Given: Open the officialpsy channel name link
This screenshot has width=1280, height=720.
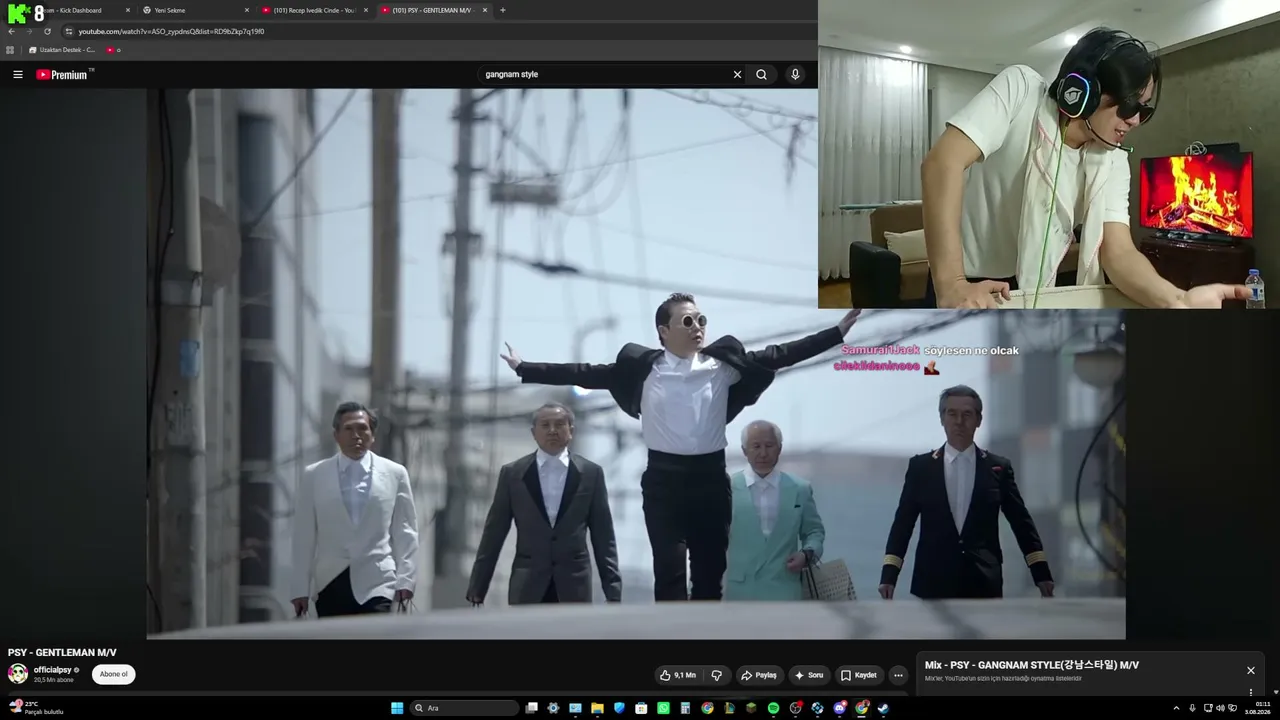Looking at the screenshot, I should (x=52, y=670).
